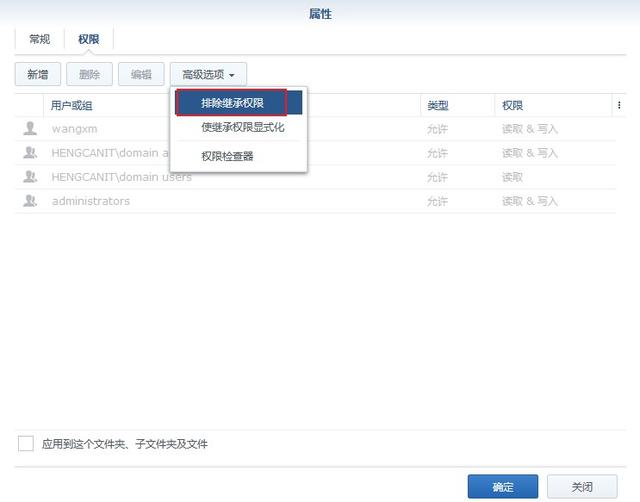Choose 排除继承权限 from the menu
The width and height of the screenshot is (640, 502).
coord(239,103)
